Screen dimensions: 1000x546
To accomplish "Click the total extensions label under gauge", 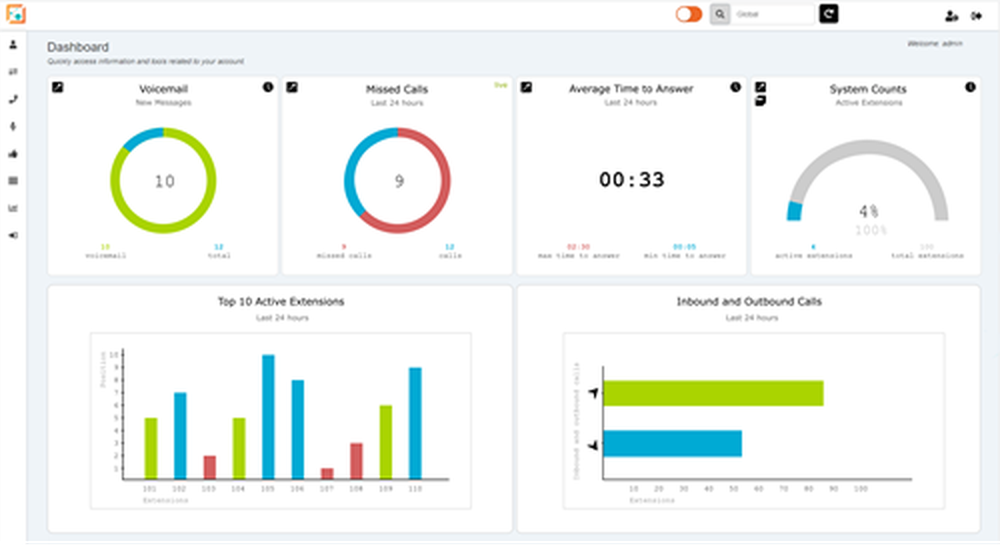I will pos(927,256).
